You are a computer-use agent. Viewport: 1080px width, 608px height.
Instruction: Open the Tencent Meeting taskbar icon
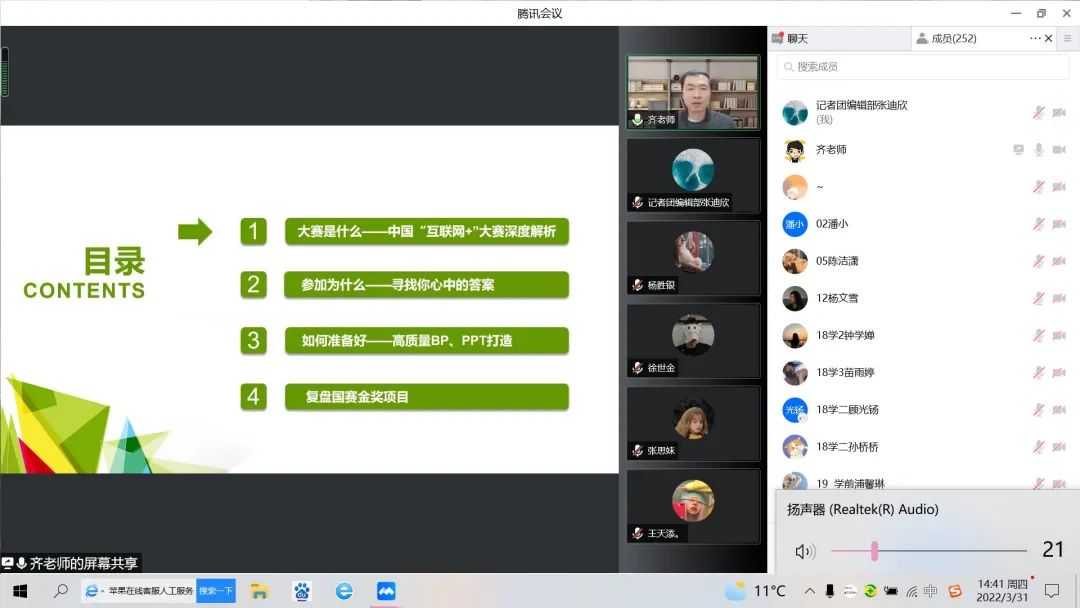coord(386,591)
